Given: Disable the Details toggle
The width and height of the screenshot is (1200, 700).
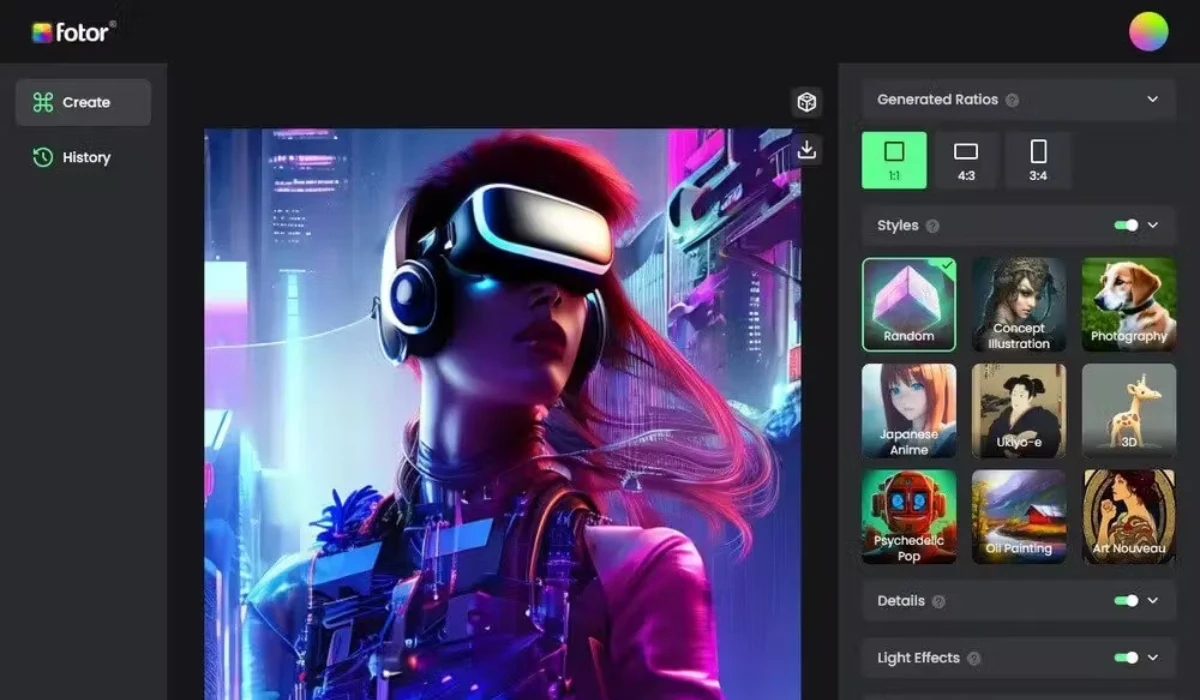Looking at the screenshot, I should (x=1126, y=601).
